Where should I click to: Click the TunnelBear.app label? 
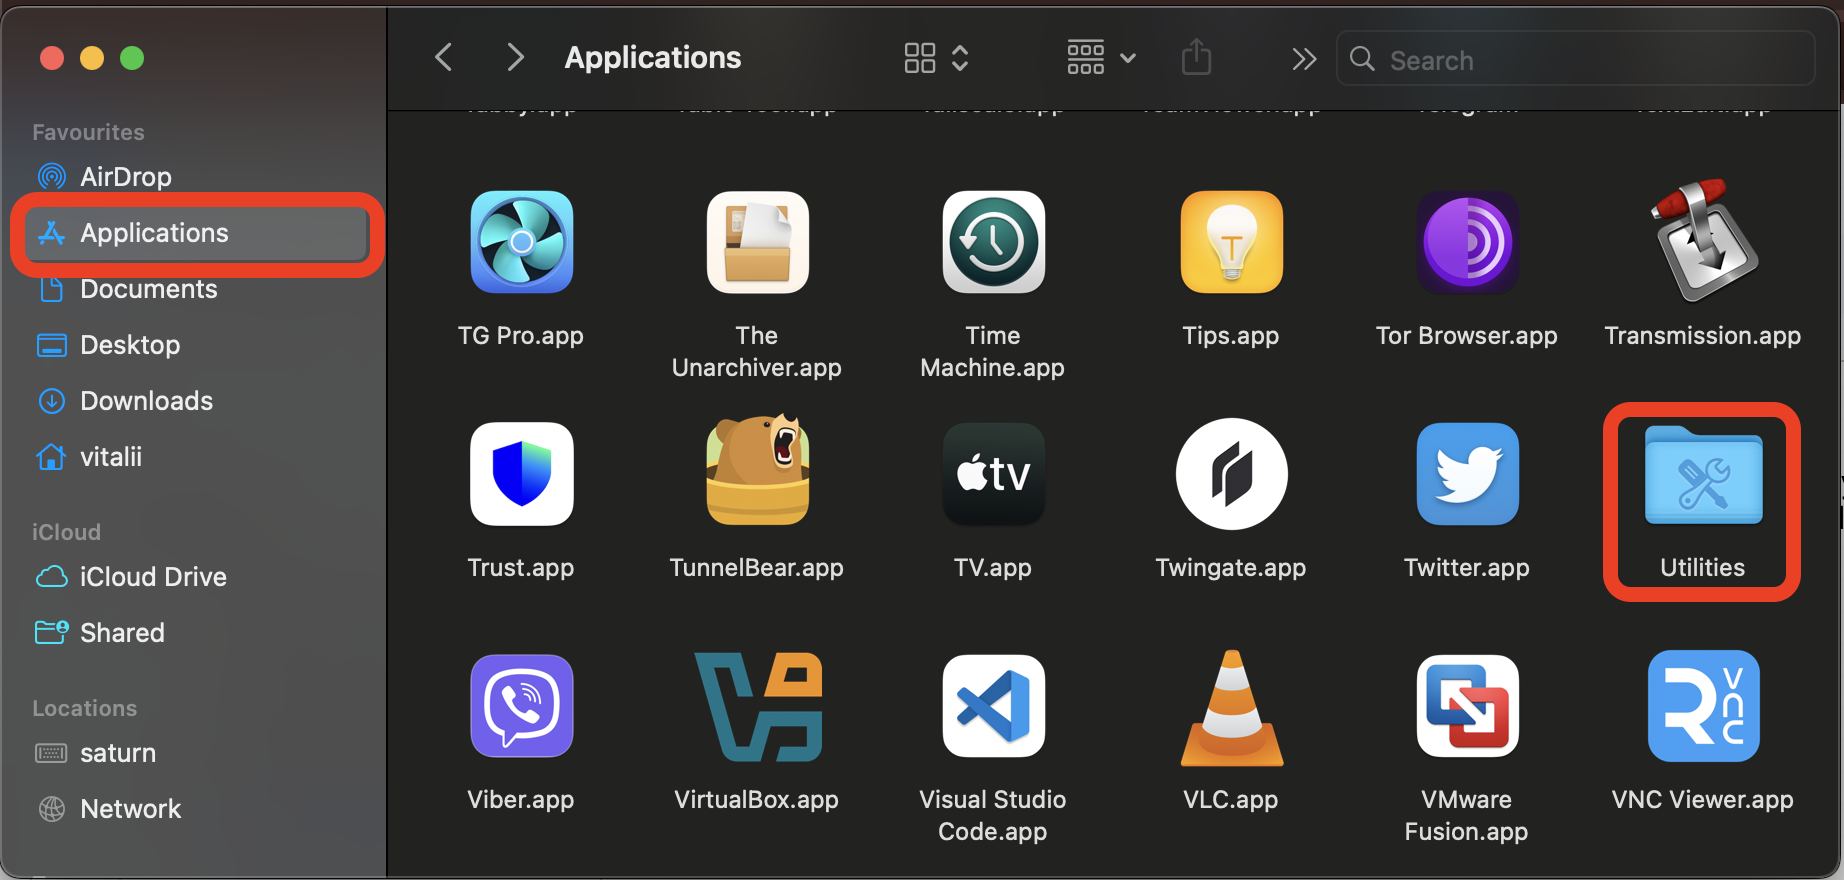click(x=757, y=568)
